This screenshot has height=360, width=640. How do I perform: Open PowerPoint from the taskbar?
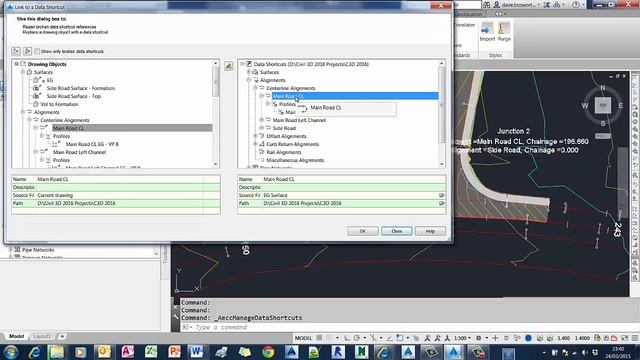(x=174, y=352)
